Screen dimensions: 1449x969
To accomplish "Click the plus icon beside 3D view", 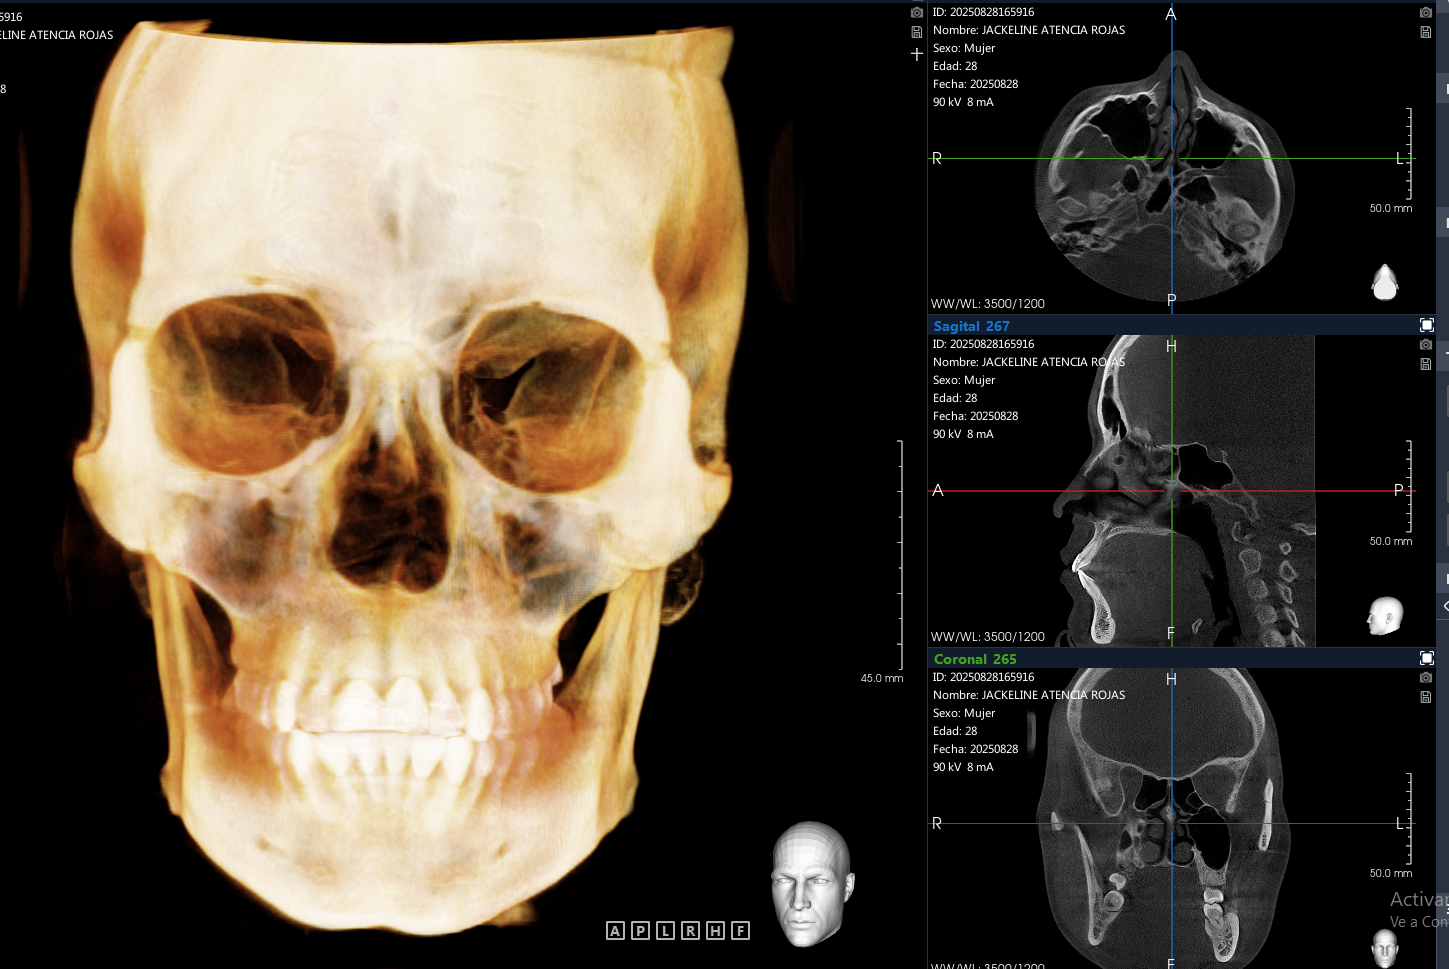I will point(916,54).
